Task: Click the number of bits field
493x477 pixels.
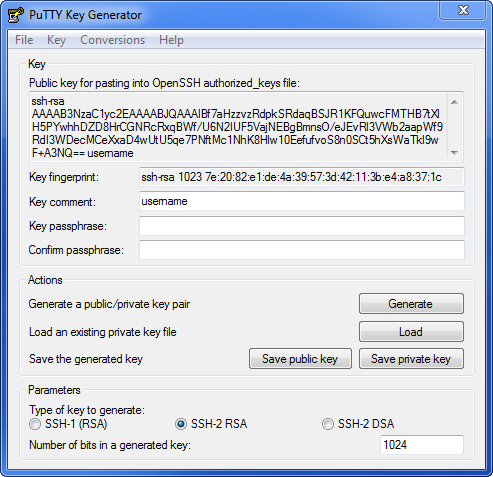Action: click(x=422, y=445)
